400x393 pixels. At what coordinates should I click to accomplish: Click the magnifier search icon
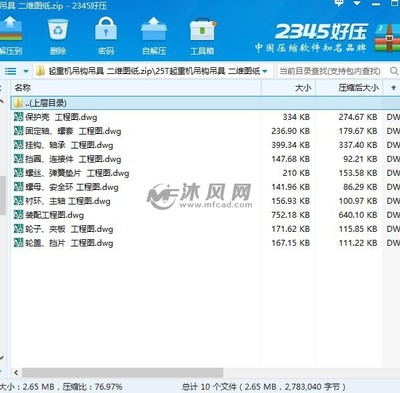point(394,71)
